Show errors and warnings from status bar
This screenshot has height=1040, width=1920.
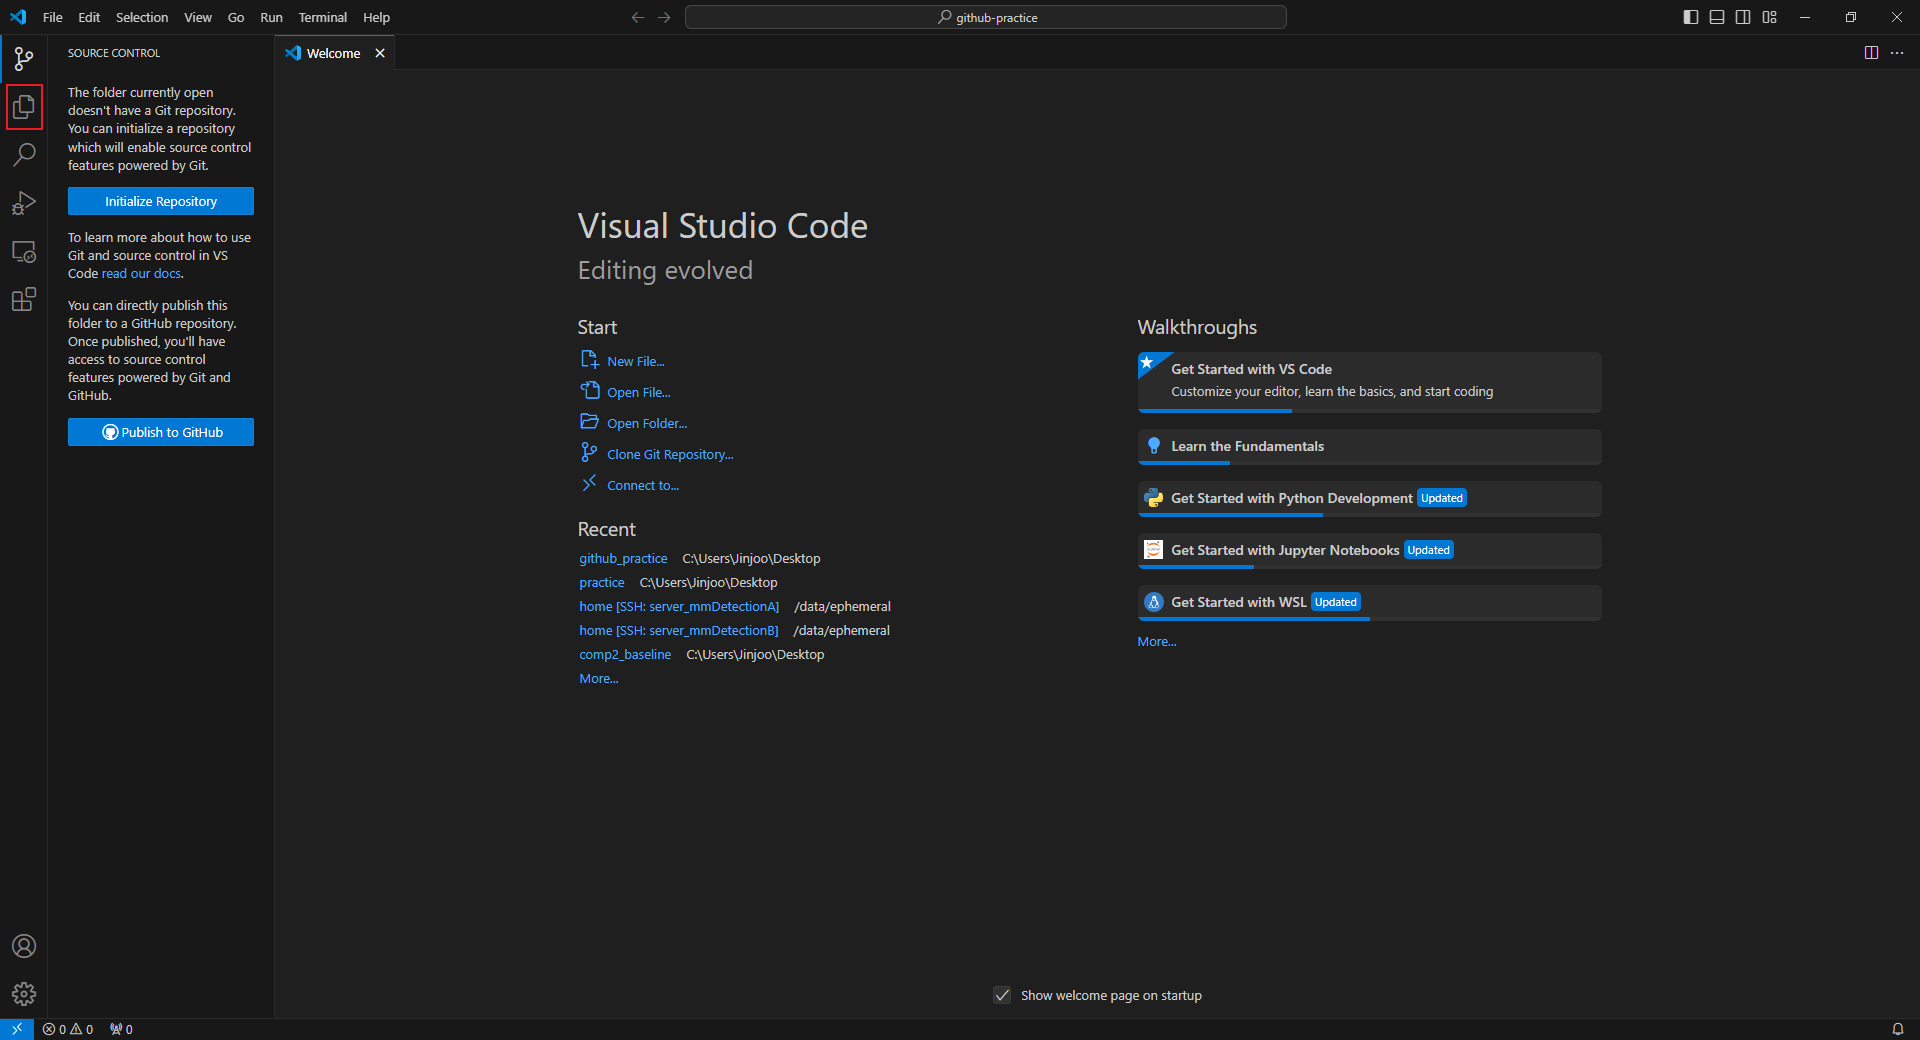click(x=68, y=1029)
